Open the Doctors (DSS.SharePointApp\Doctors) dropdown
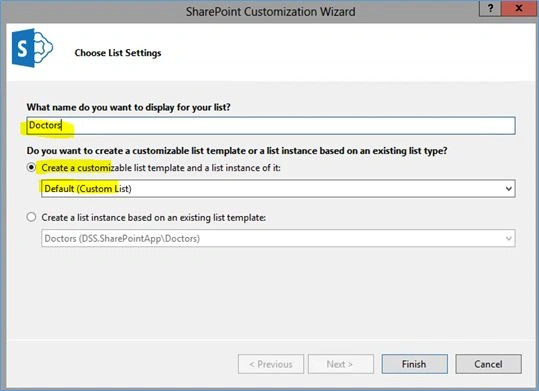The height and width of the screenshot is (391, 539). click(x=278, y=238)
